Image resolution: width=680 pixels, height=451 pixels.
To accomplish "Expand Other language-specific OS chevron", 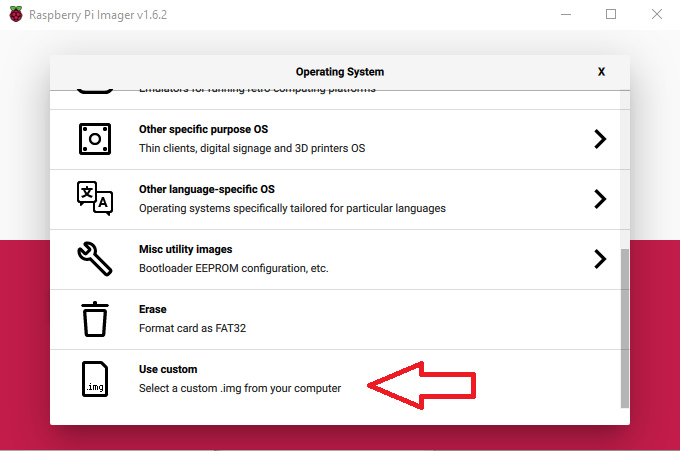I will click(600, 199).
